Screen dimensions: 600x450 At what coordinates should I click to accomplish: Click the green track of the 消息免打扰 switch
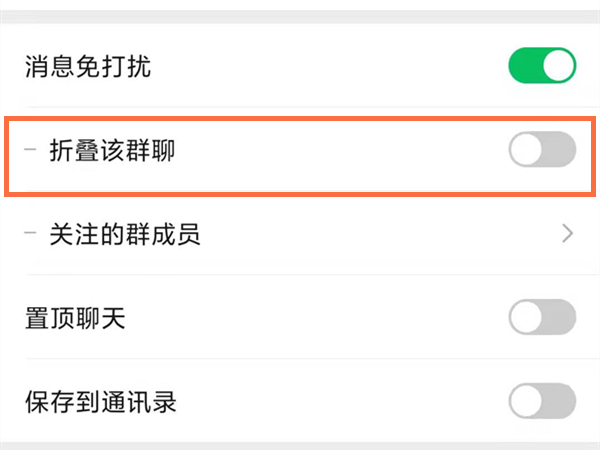tap(524, 67)
